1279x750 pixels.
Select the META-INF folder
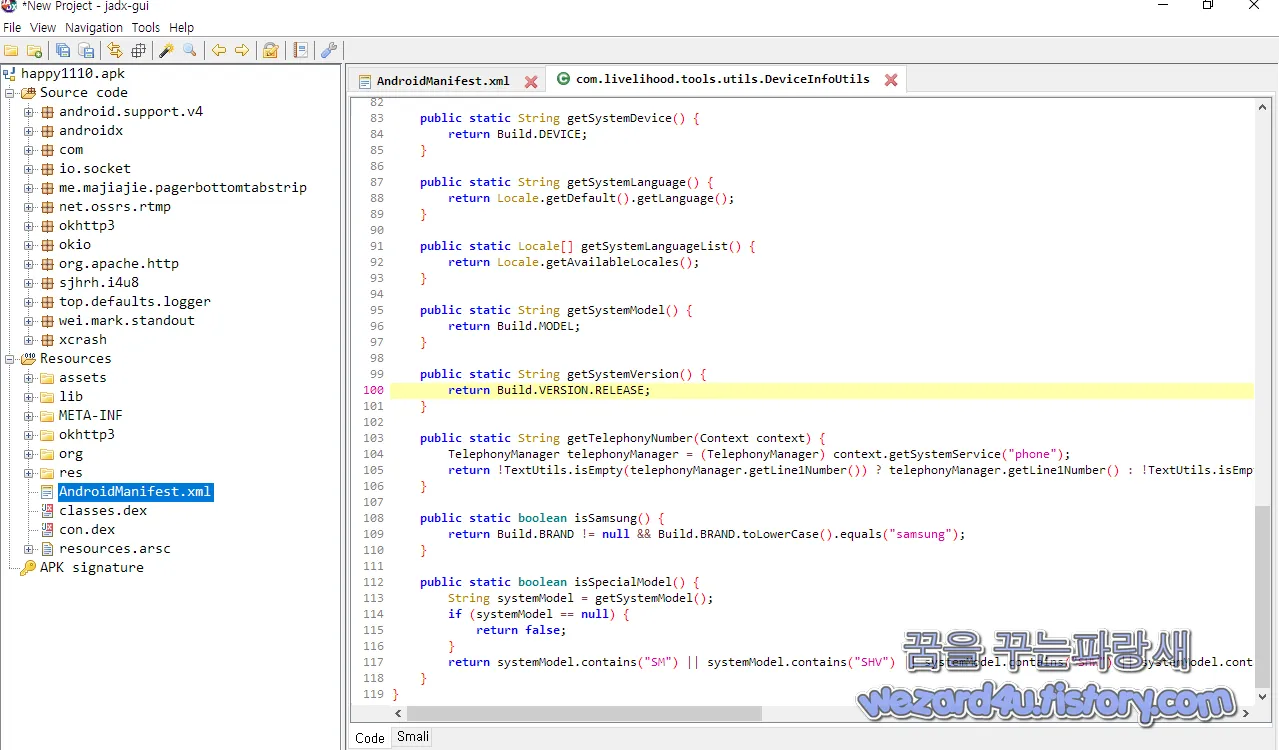[x=91, y=415]
